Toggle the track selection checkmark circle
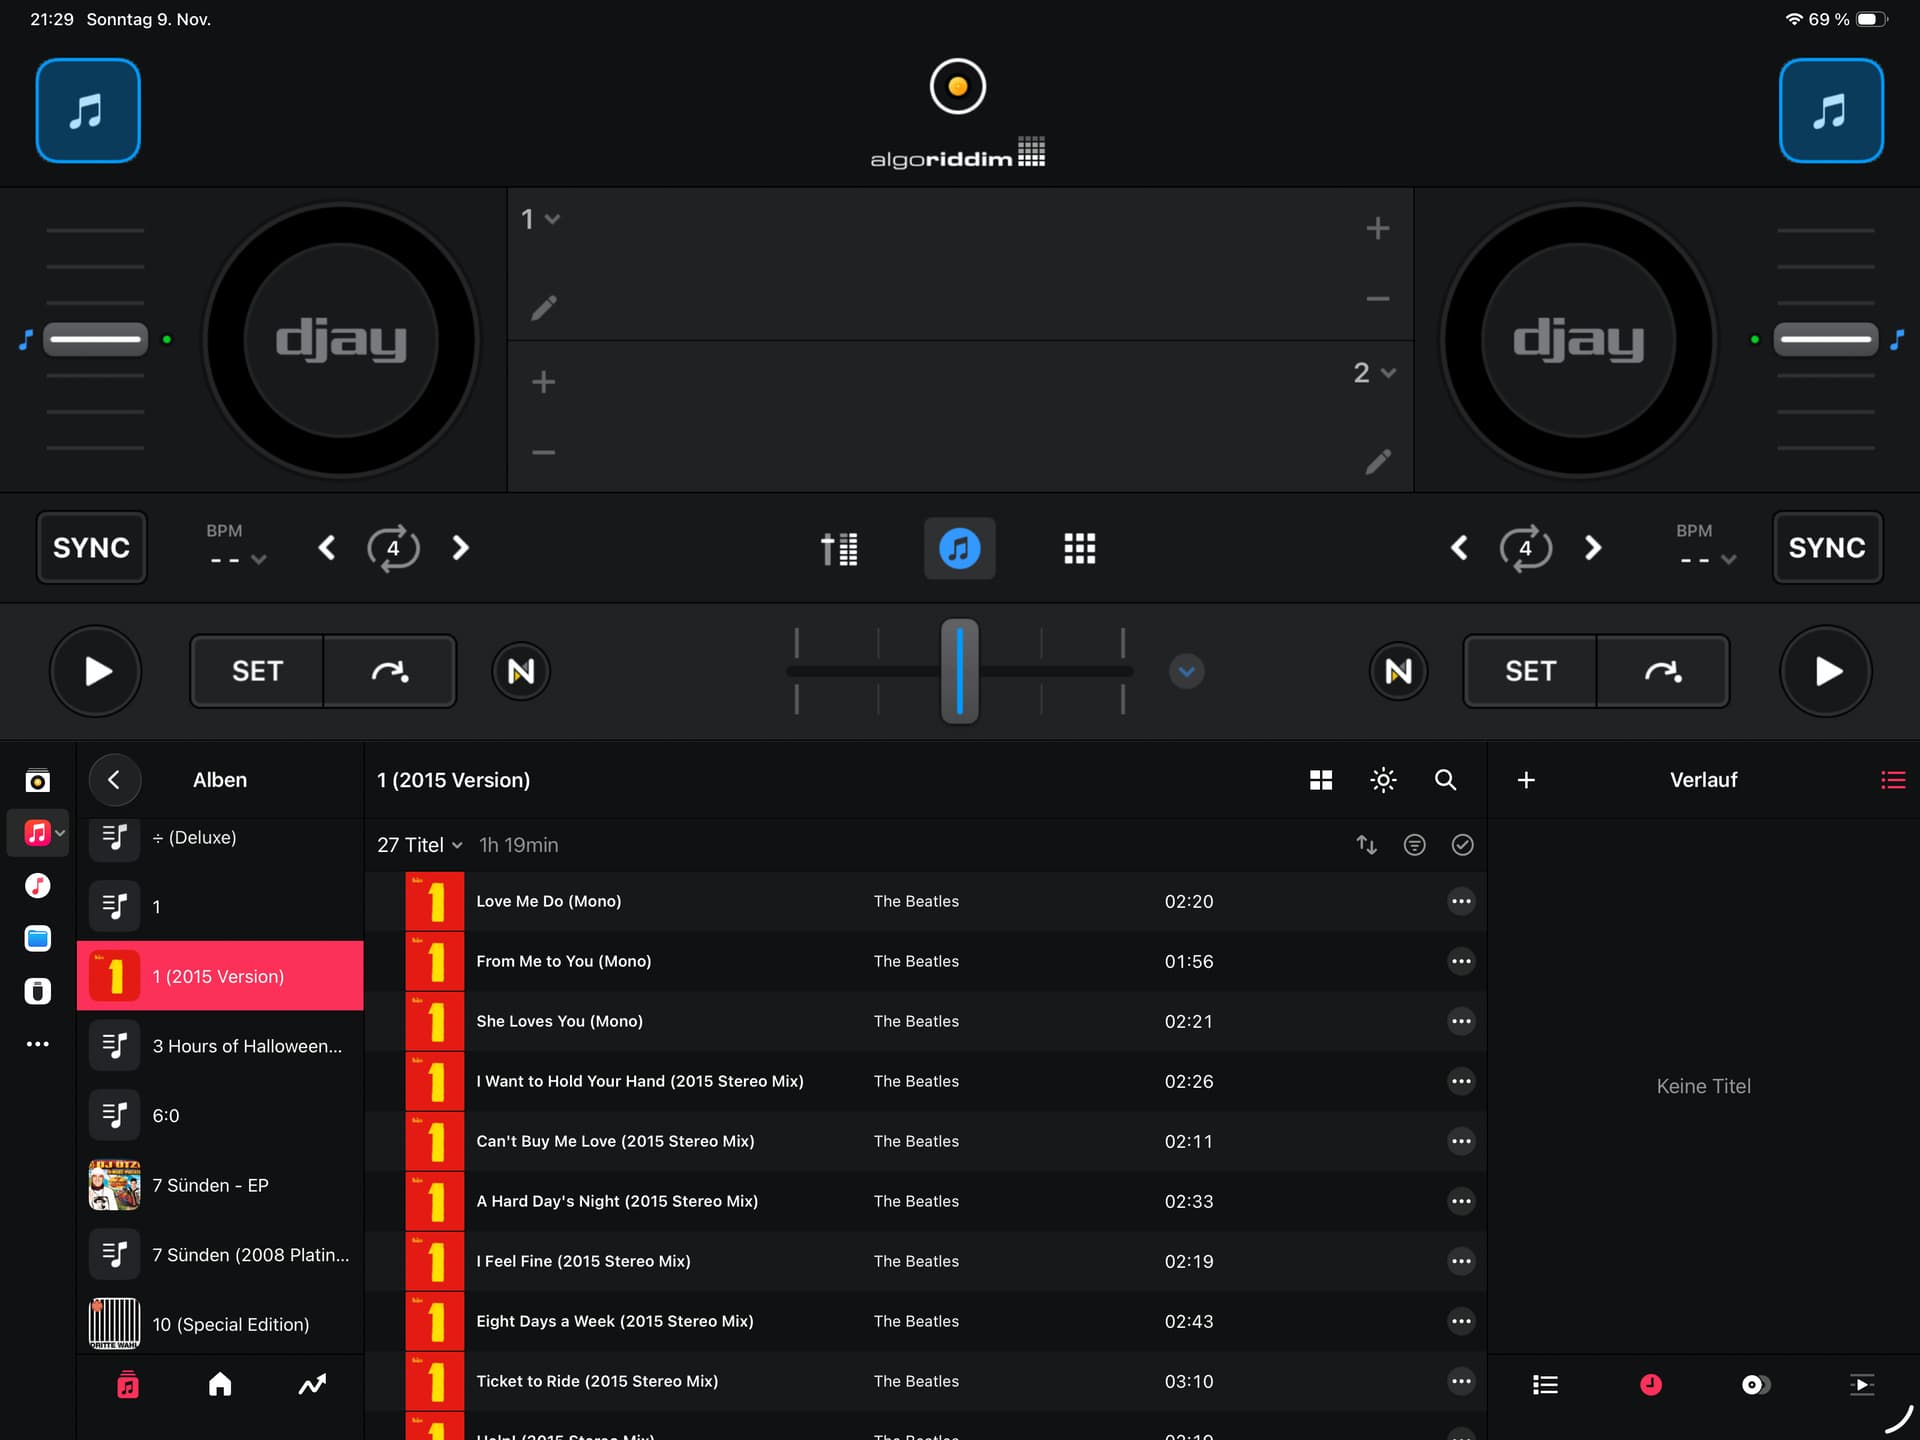The width and height of the screenshot is (1920, 1440). [1462, 845]
